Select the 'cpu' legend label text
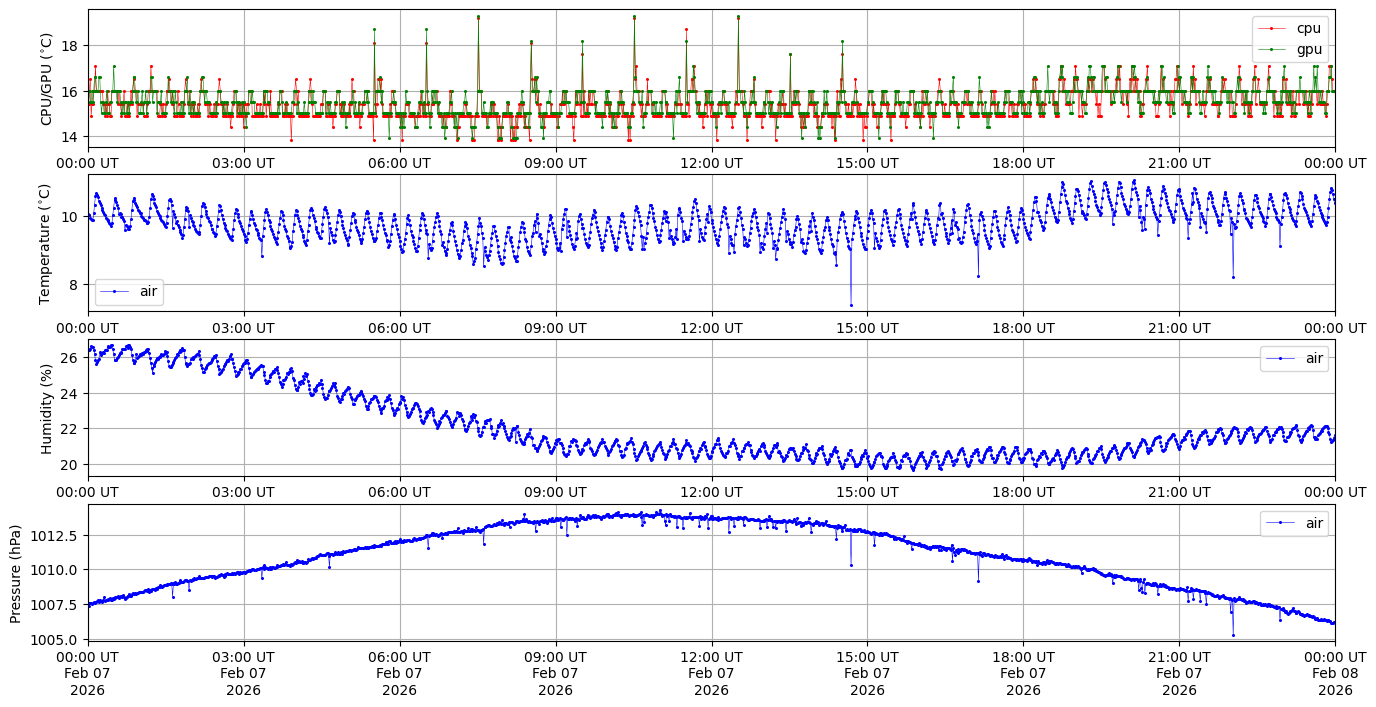 tap(1310, 29)
